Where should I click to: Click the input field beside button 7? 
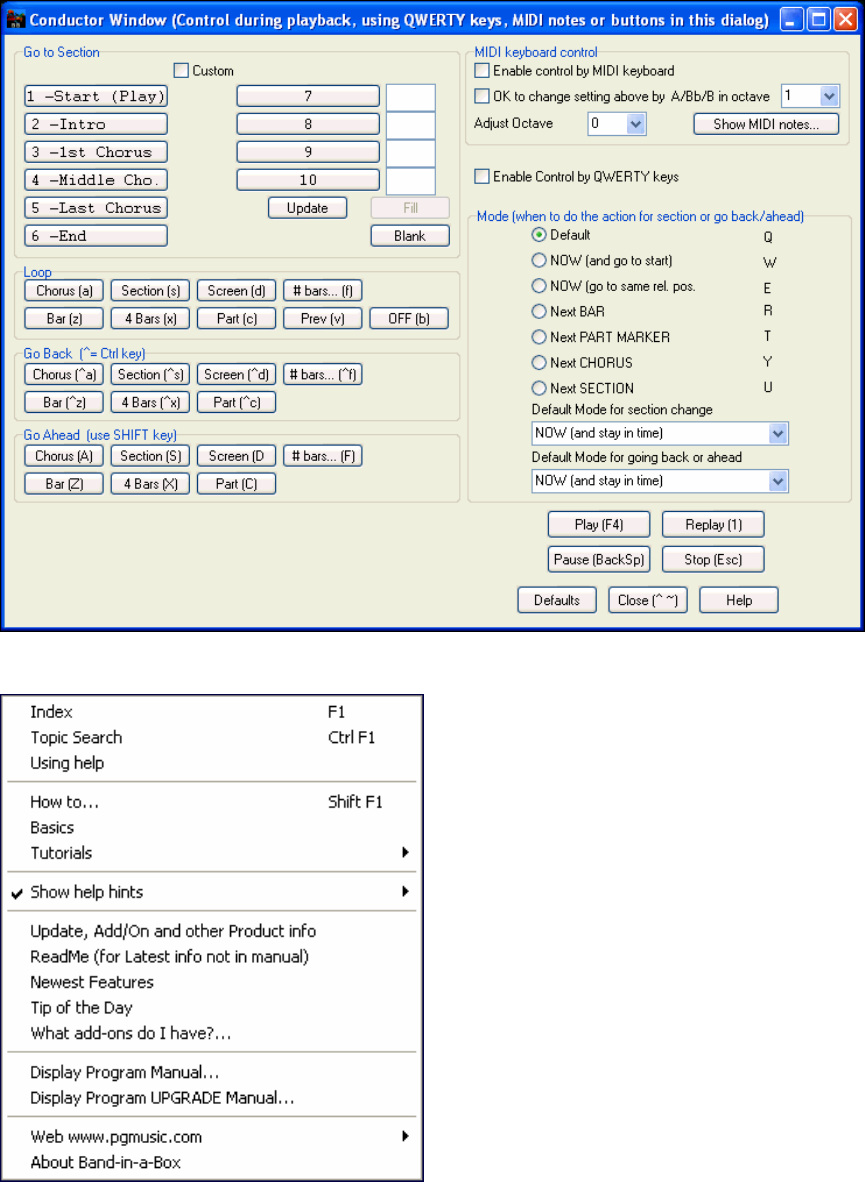pos(410,97)
